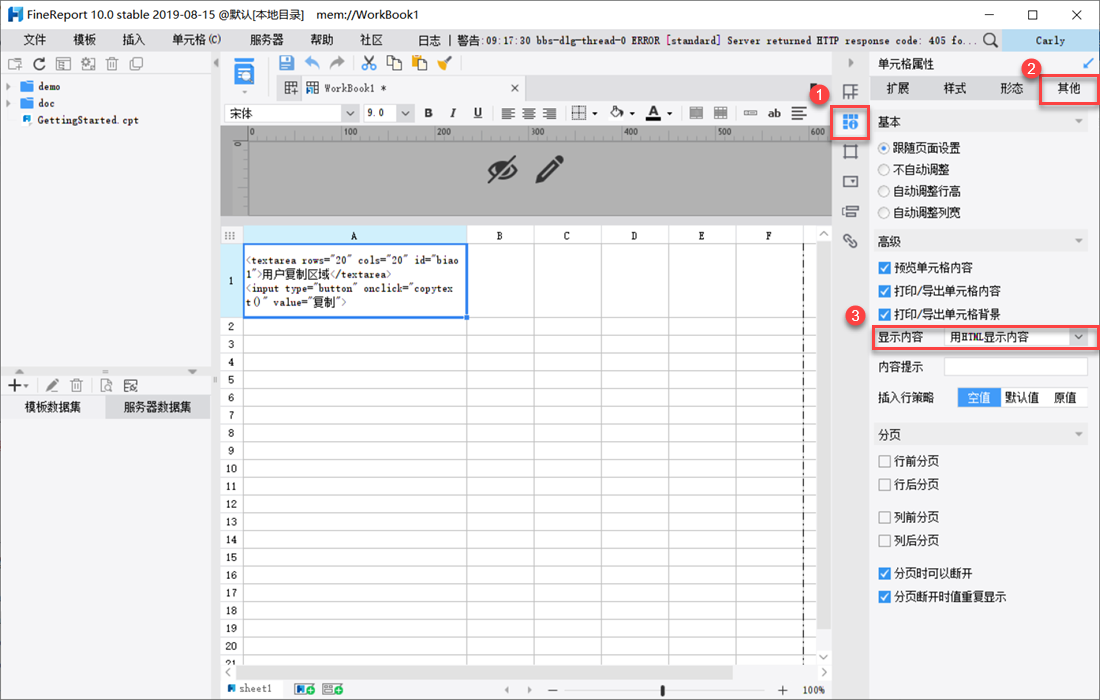Select the '自动调整列宽' radio option

(x=884, y=213)
